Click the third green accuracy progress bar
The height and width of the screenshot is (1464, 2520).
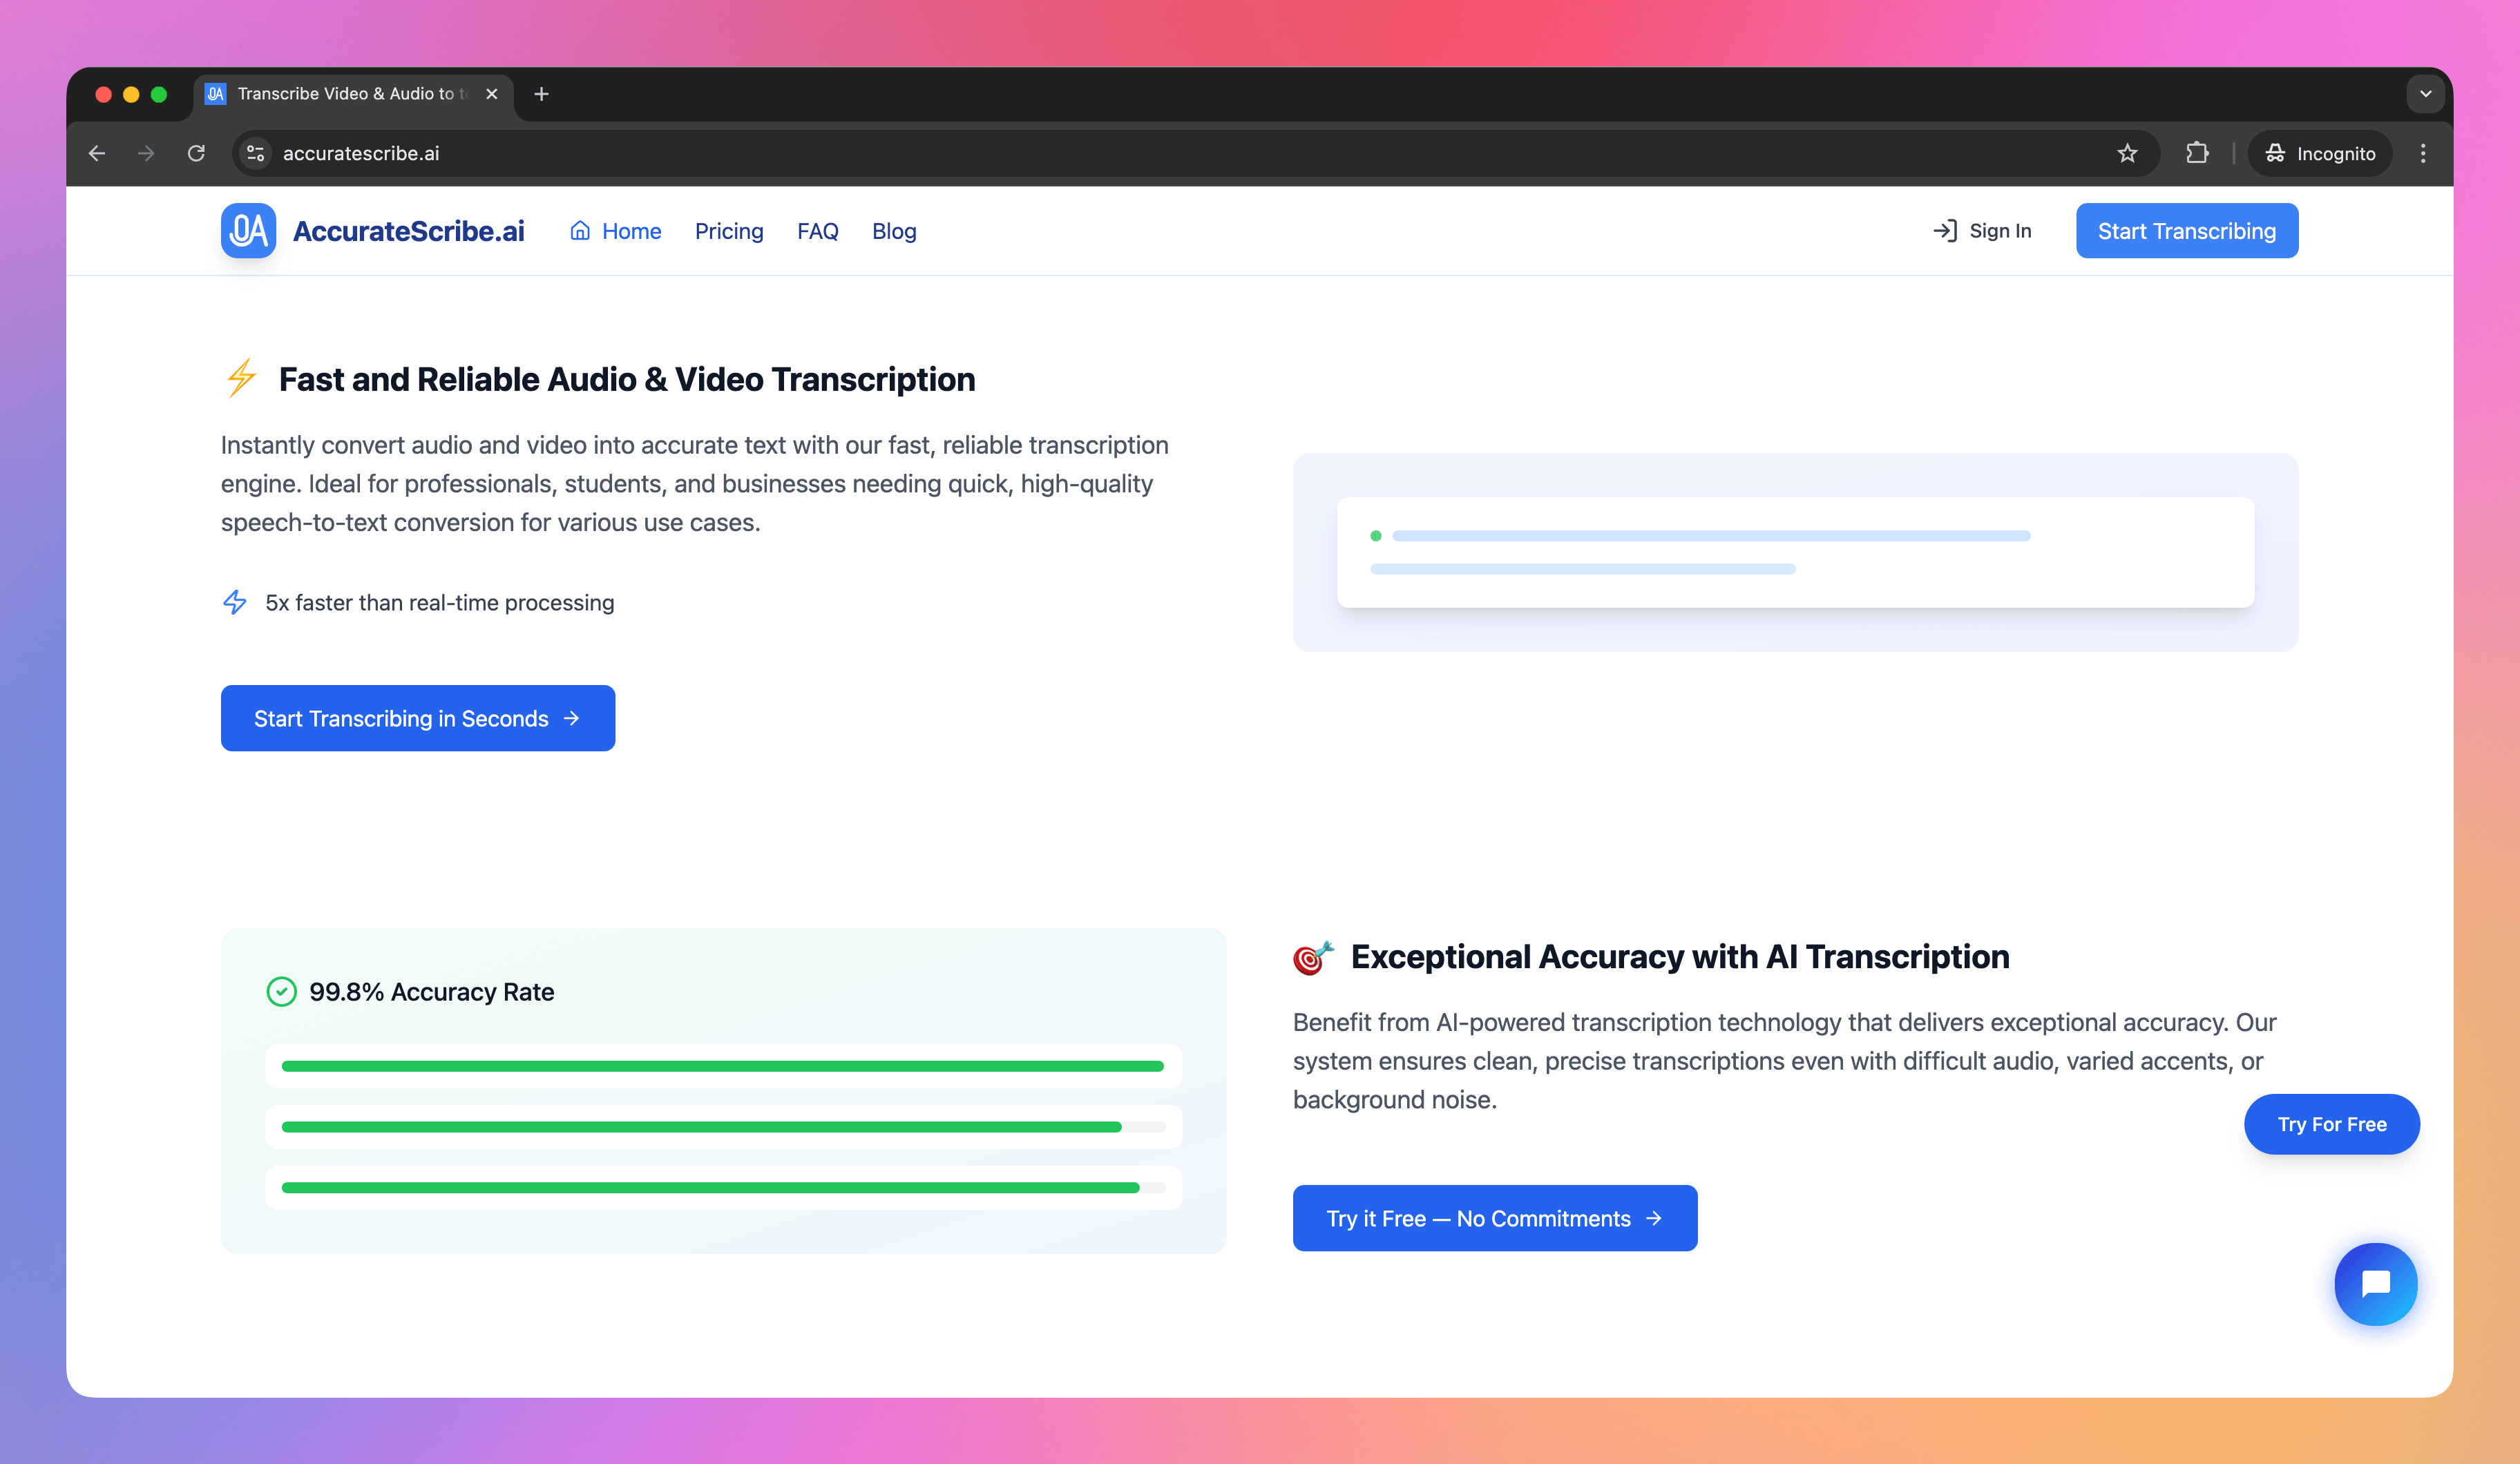point(723,1188)
